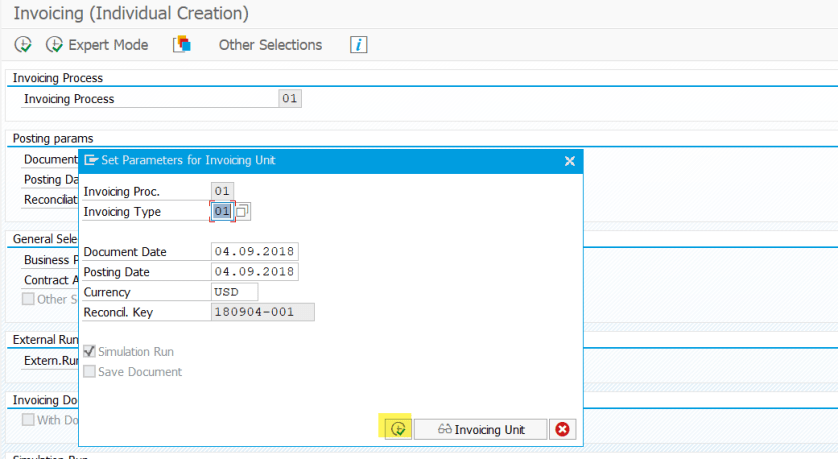Toggle the Simulation Run checkbox in the dialog
This screenshot has height=459, width=838.
[90, 351]
